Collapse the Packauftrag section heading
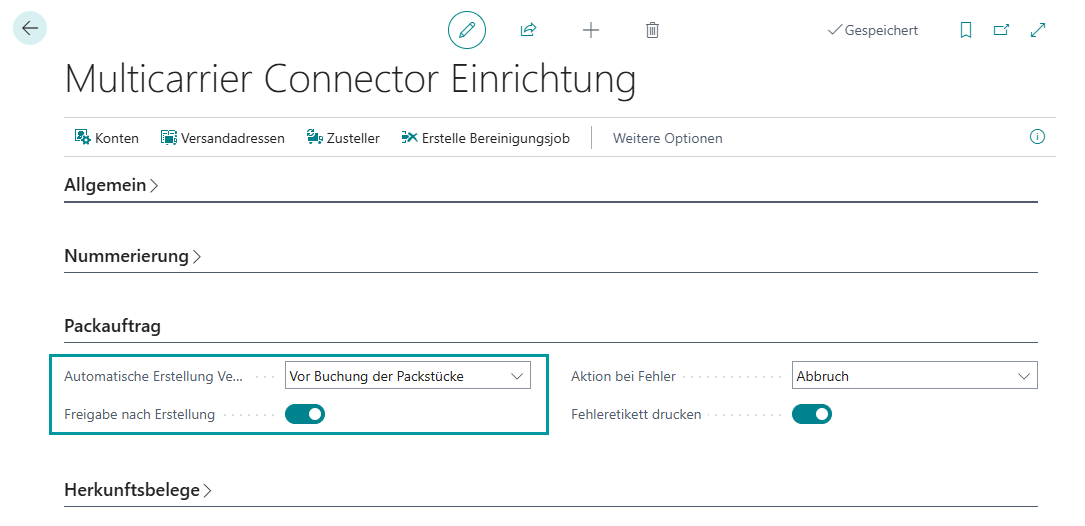This screenshot has height=526, width=1085. tap(113, 326)
